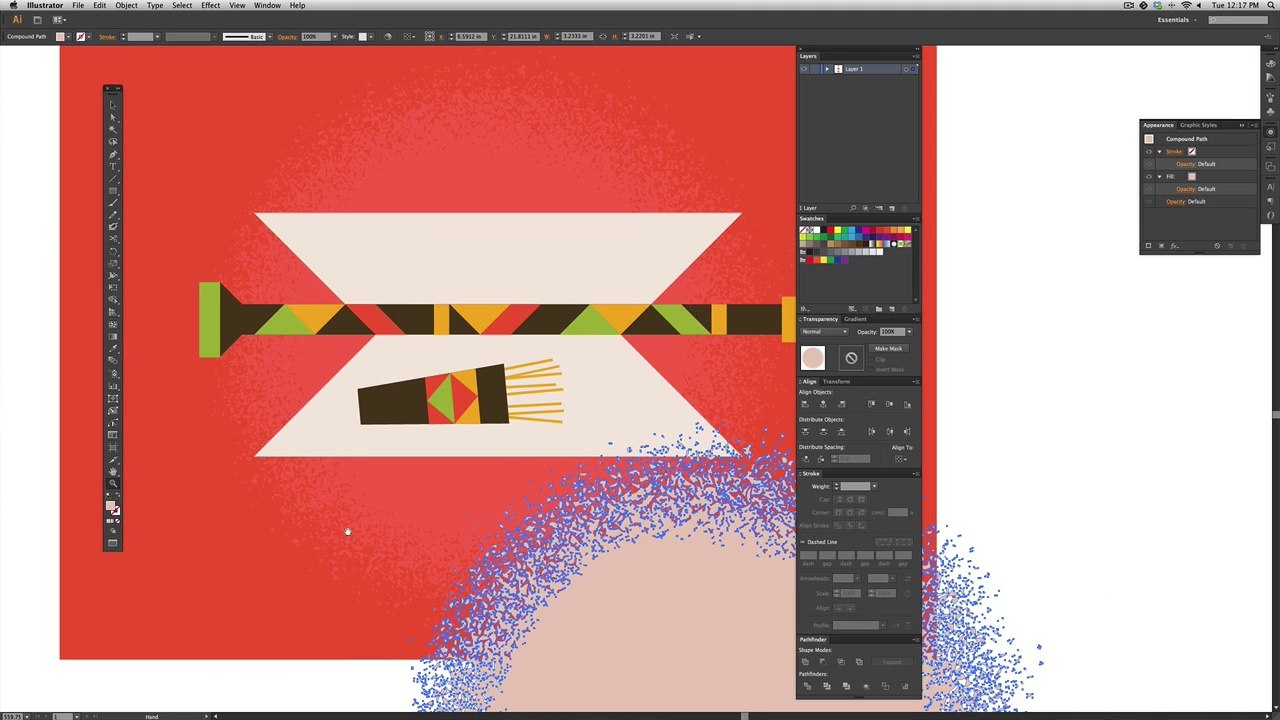
Task: Expand Layer 1 with its disclosure triangle
Action: (x=827, y=69)
